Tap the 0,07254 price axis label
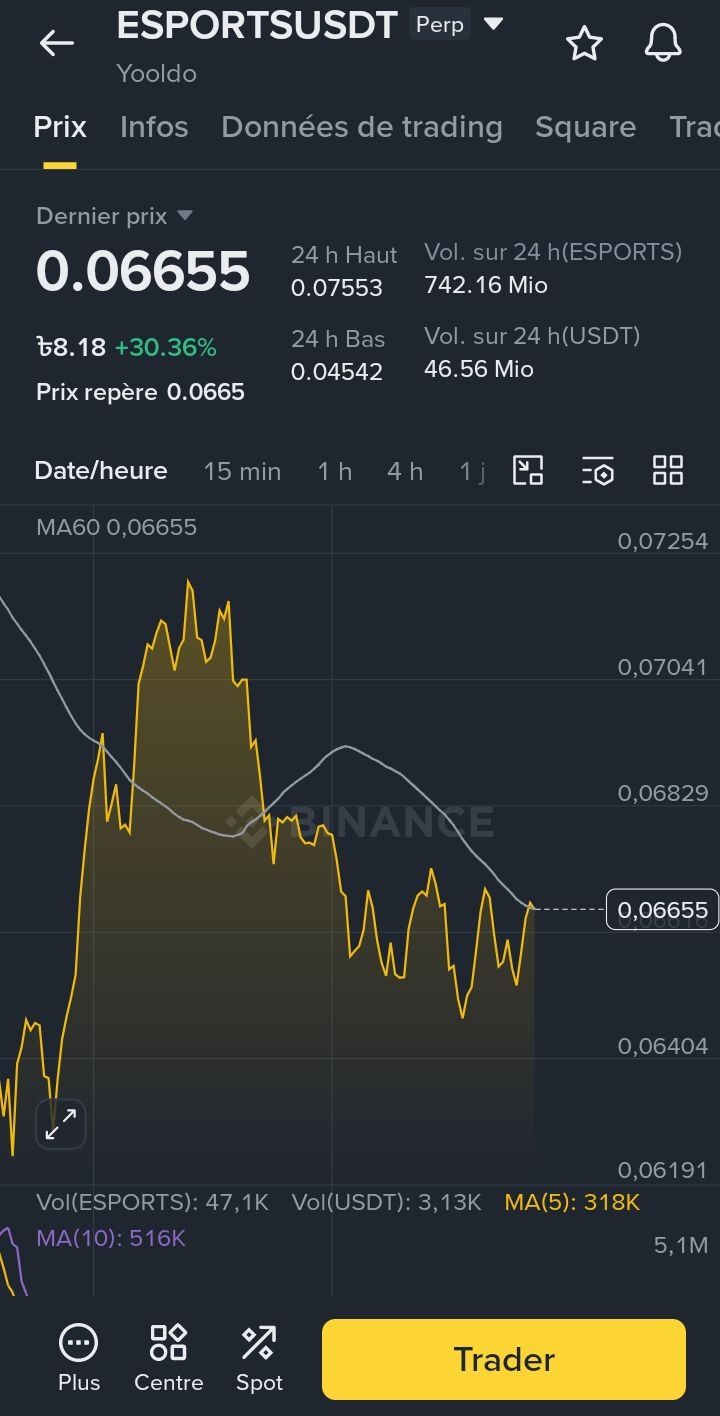Viewport: 720px width, 1416px height. [x=663, y=541]
